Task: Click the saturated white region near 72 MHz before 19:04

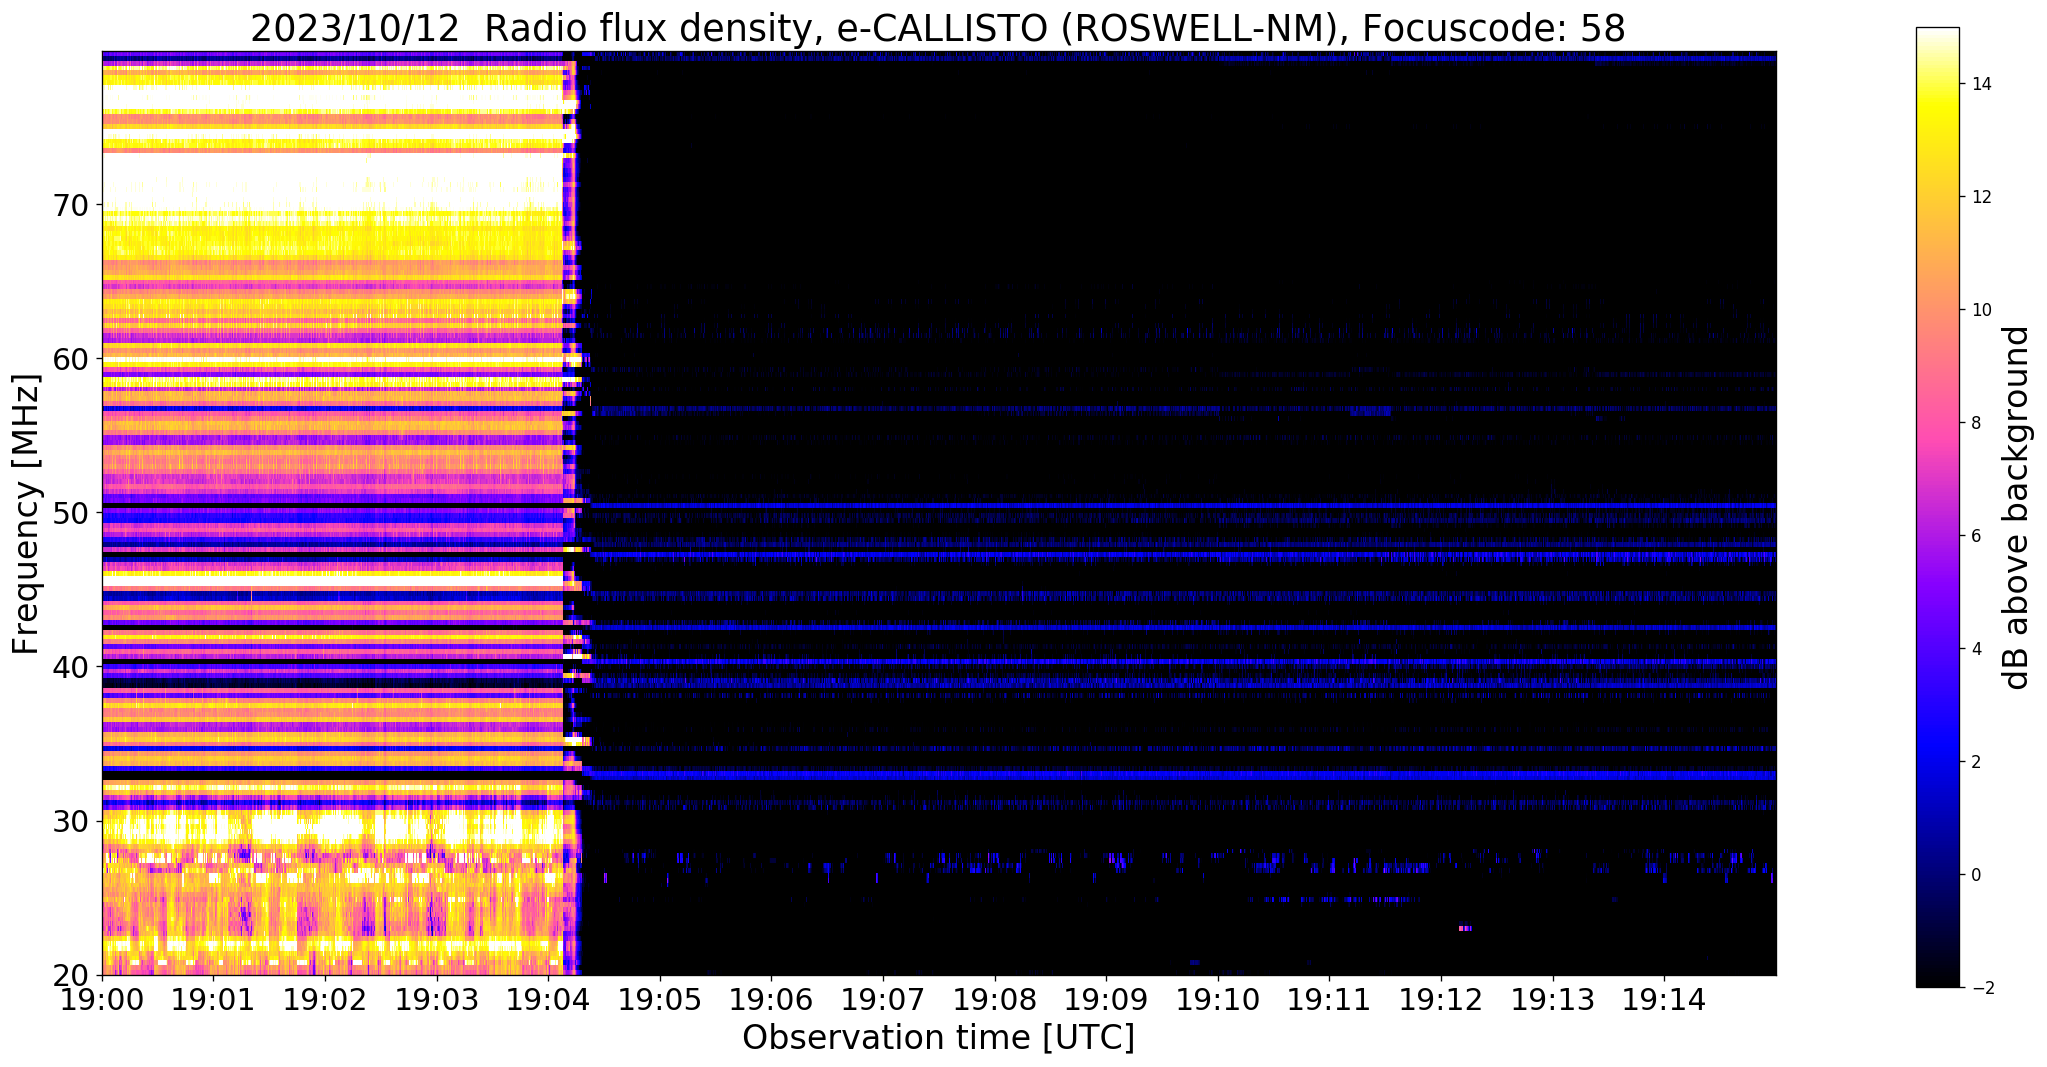Action: click(x=332, y=180)
